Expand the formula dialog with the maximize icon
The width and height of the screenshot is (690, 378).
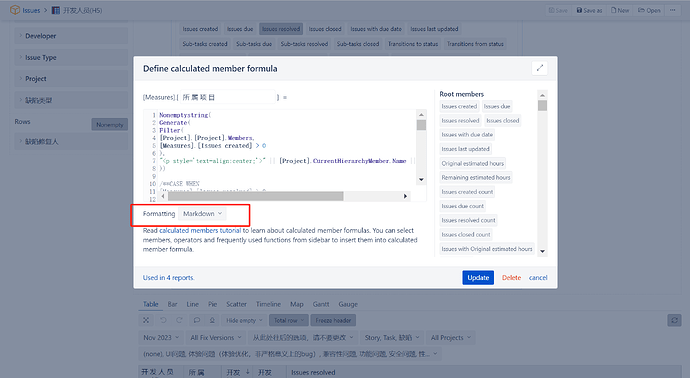click(x=540, y=68)
